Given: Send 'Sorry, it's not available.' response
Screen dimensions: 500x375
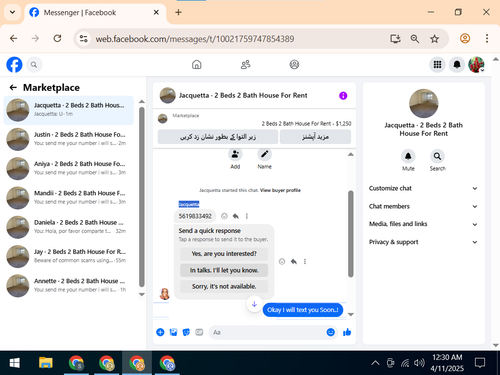Looking at the screenshot, I should [224, 286].
